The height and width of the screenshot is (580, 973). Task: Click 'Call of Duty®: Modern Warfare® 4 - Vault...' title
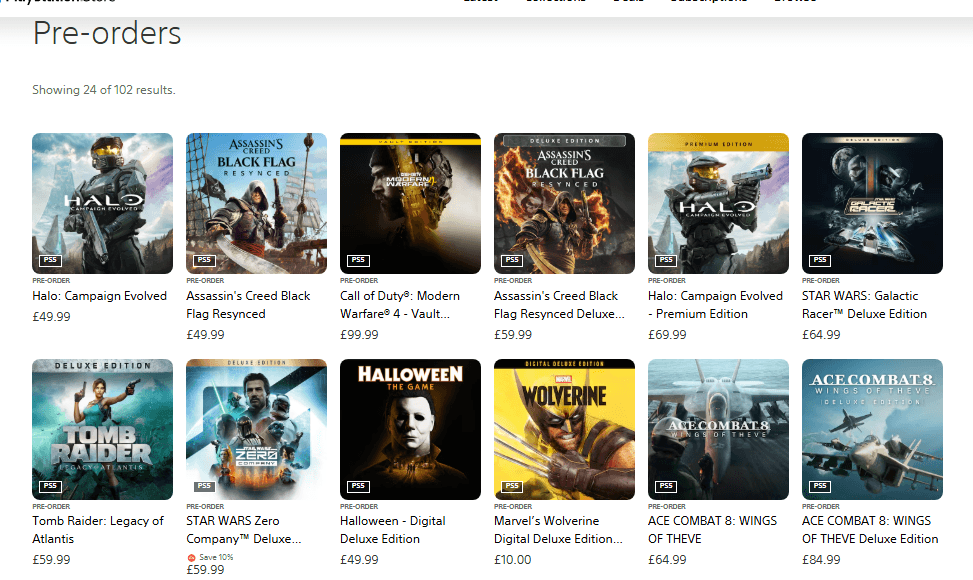(x=400, y=305)
